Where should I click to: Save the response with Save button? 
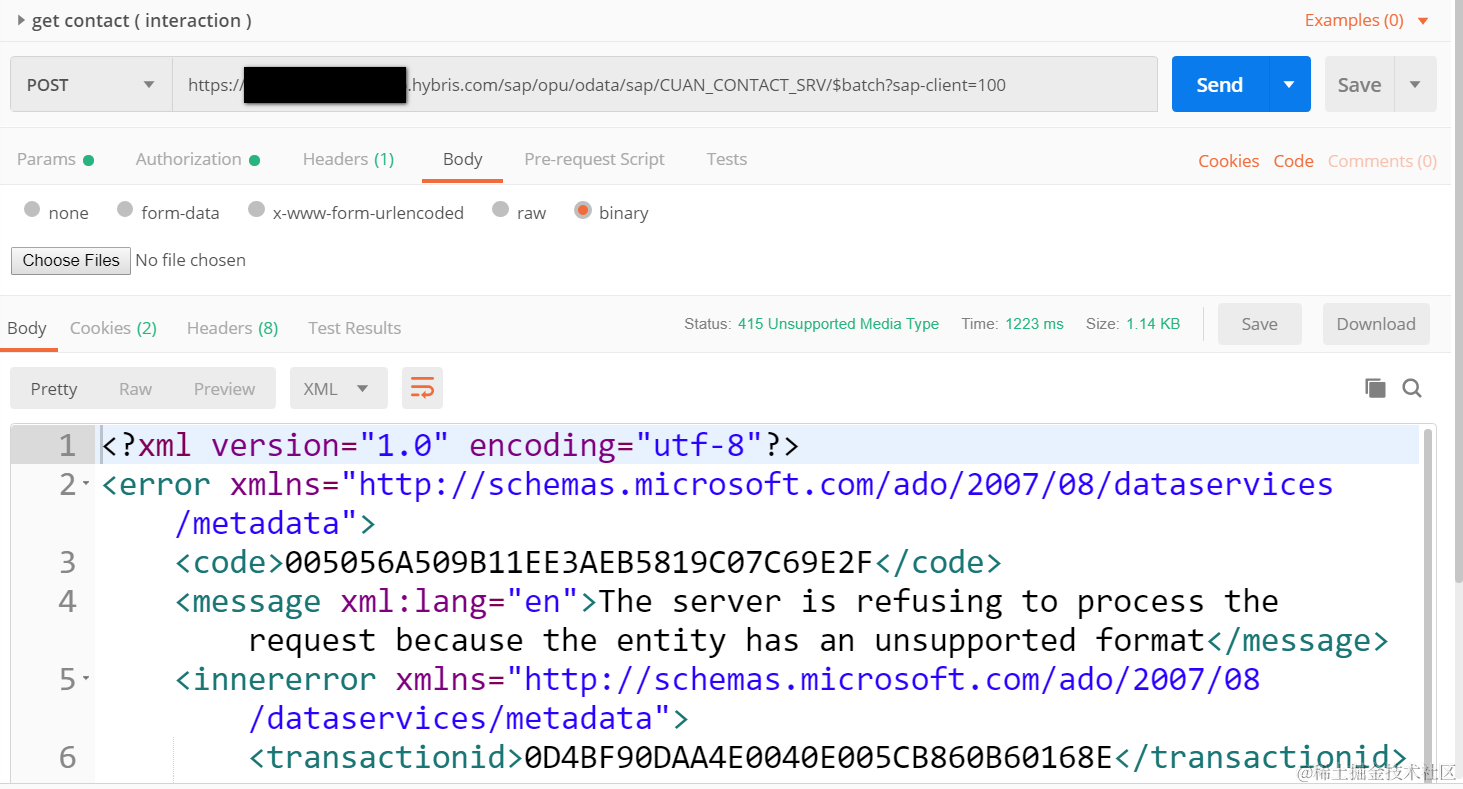coord(1259,324)
